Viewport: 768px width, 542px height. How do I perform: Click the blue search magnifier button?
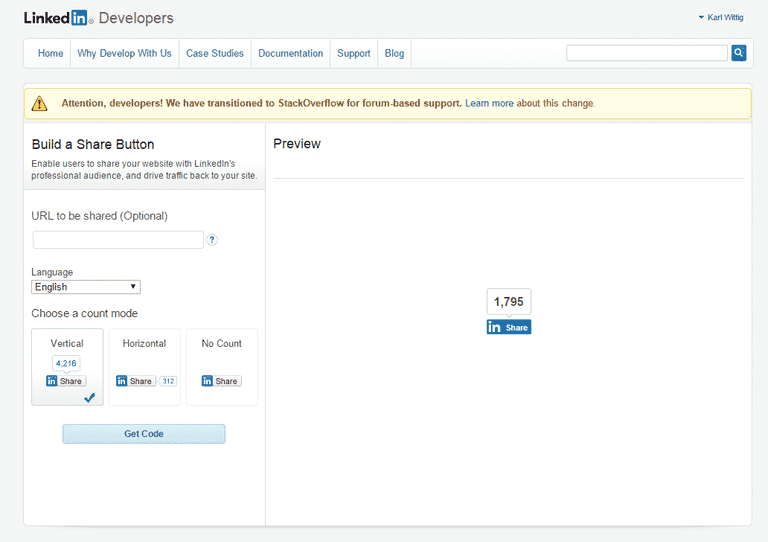point(739,53)
